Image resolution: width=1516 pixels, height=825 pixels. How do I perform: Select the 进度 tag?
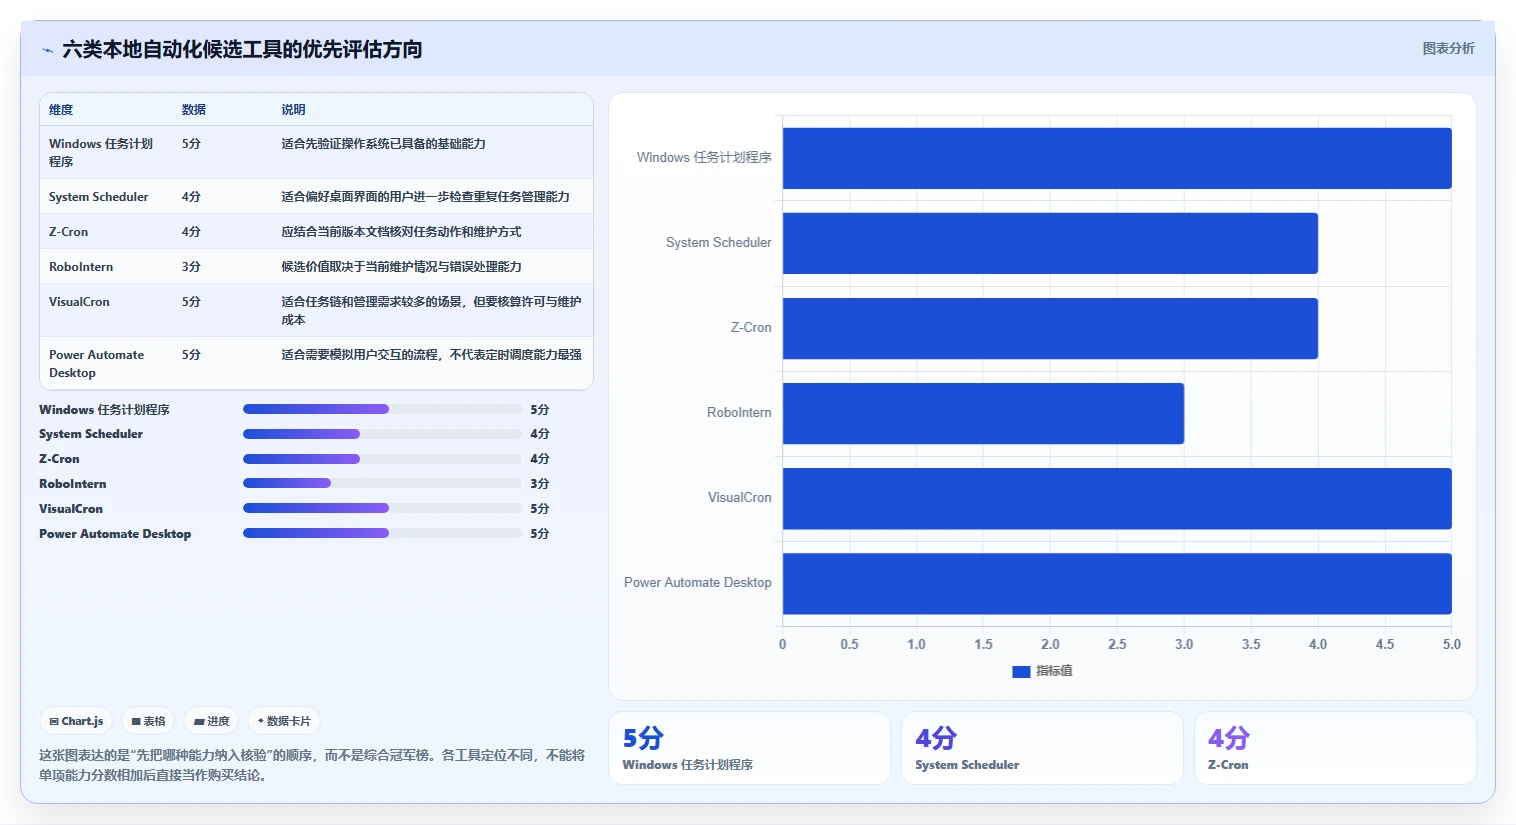coord(211,721)
